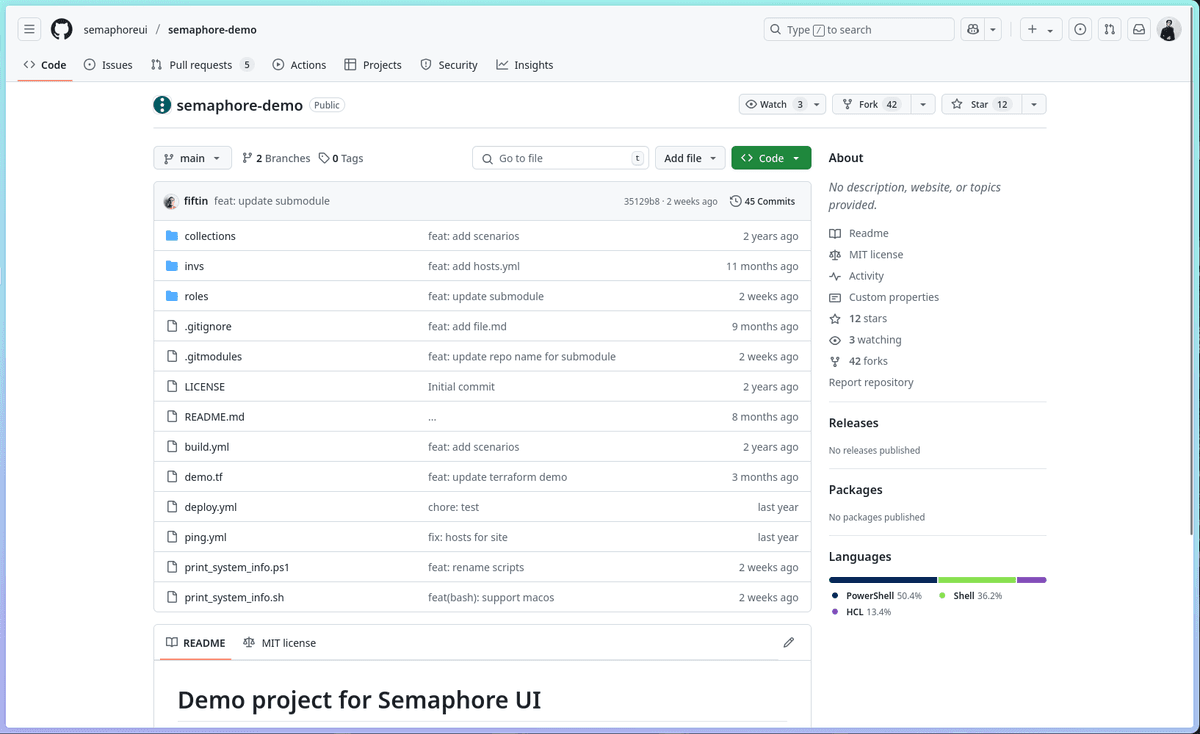The height and width of the screenshot is (734, 1200).
Task: Open the main branch selector
Action: coord(192,158)
